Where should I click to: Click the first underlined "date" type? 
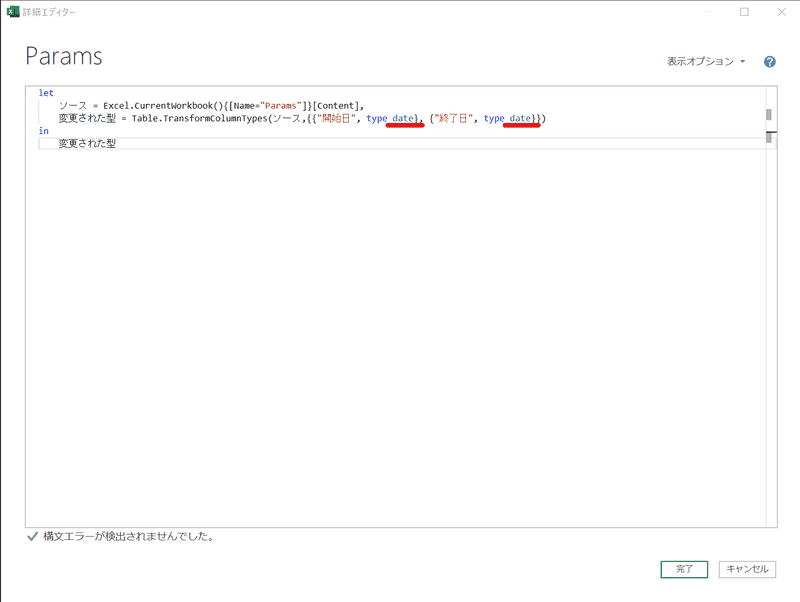tap(404, 119)
